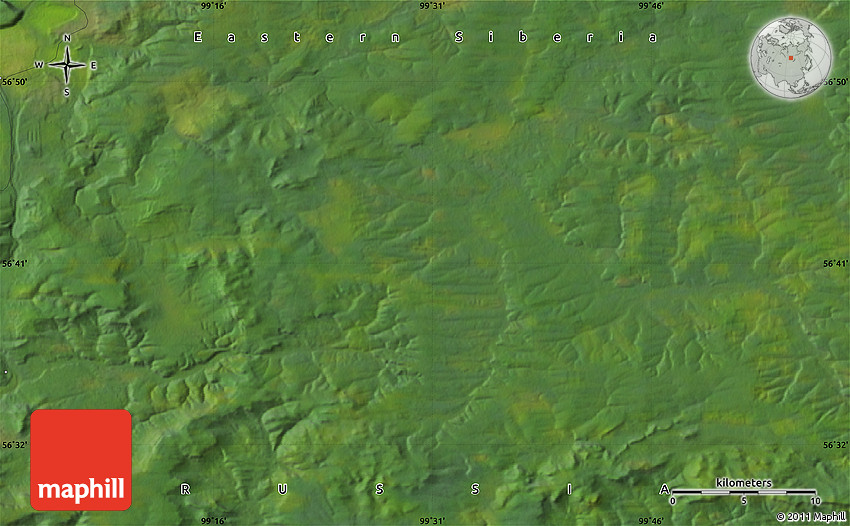Click the '© 2011 Maphill' copyright text

pos(810,517)
